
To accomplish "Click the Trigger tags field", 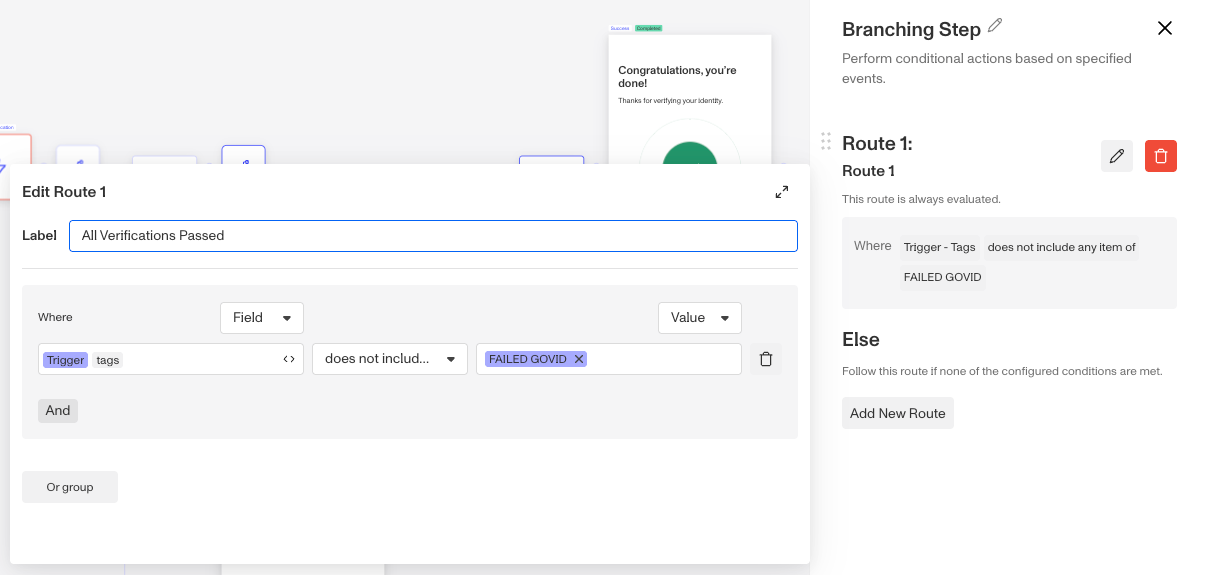I will (x=171, y=359).
